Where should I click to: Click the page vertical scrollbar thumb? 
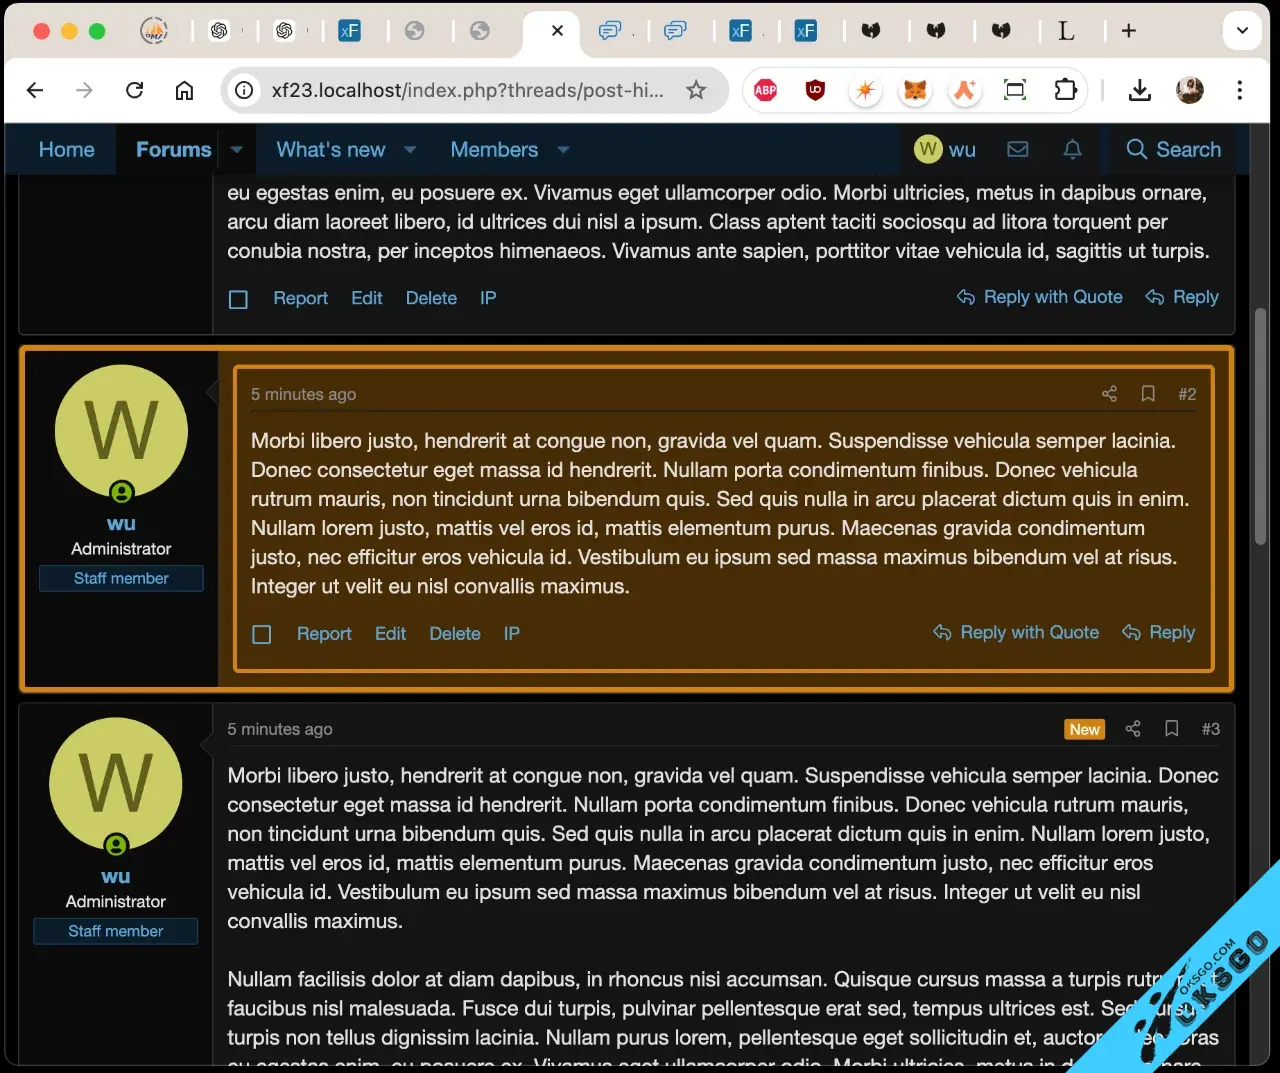tap(1260, 425)
